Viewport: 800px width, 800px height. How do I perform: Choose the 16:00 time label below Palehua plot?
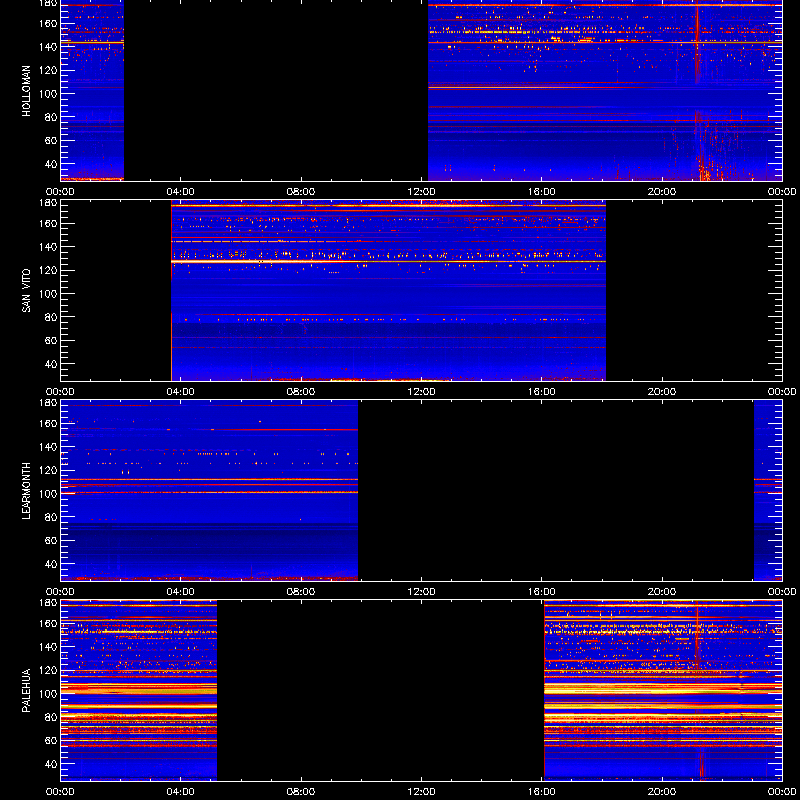coord(542,792)
